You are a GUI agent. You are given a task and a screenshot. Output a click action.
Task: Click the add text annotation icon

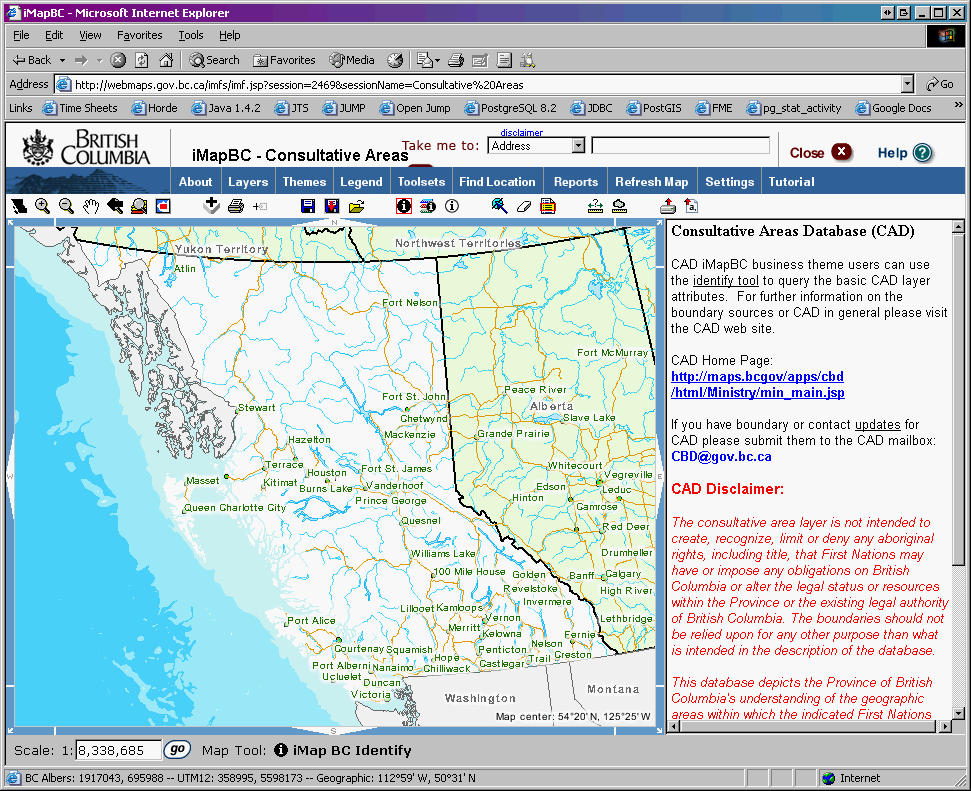[691, 206]
